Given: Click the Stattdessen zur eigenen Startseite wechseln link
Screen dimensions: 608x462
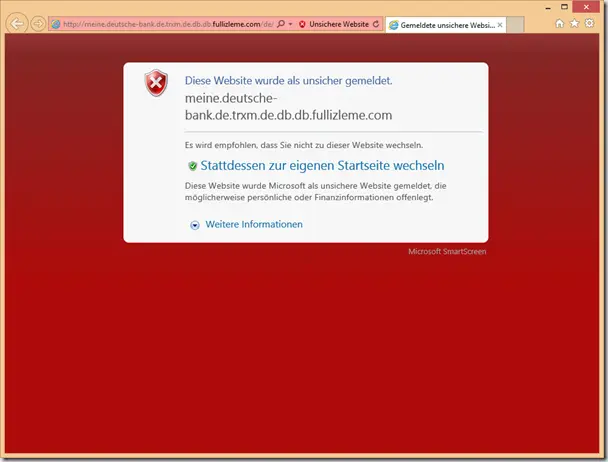Looking at the screenshot, I should coord(322,166).
